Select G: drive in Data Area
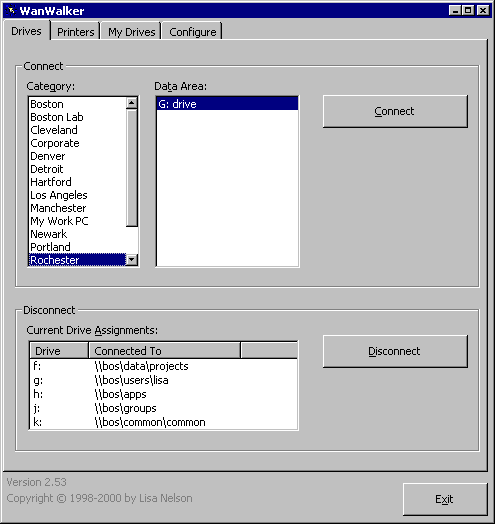The image size is (495, 524). [227, 104]
